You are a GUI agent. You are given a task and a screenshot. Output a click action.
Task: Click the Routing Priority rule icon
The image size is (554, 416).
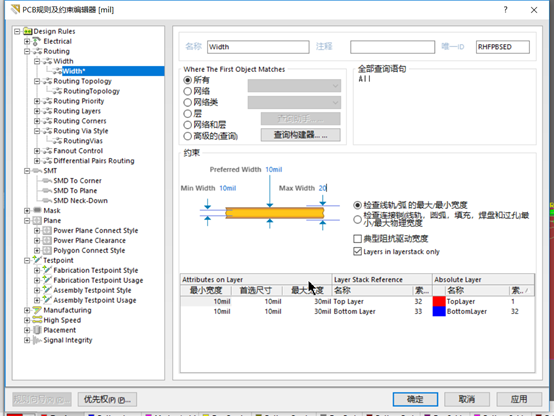[47, 101]
